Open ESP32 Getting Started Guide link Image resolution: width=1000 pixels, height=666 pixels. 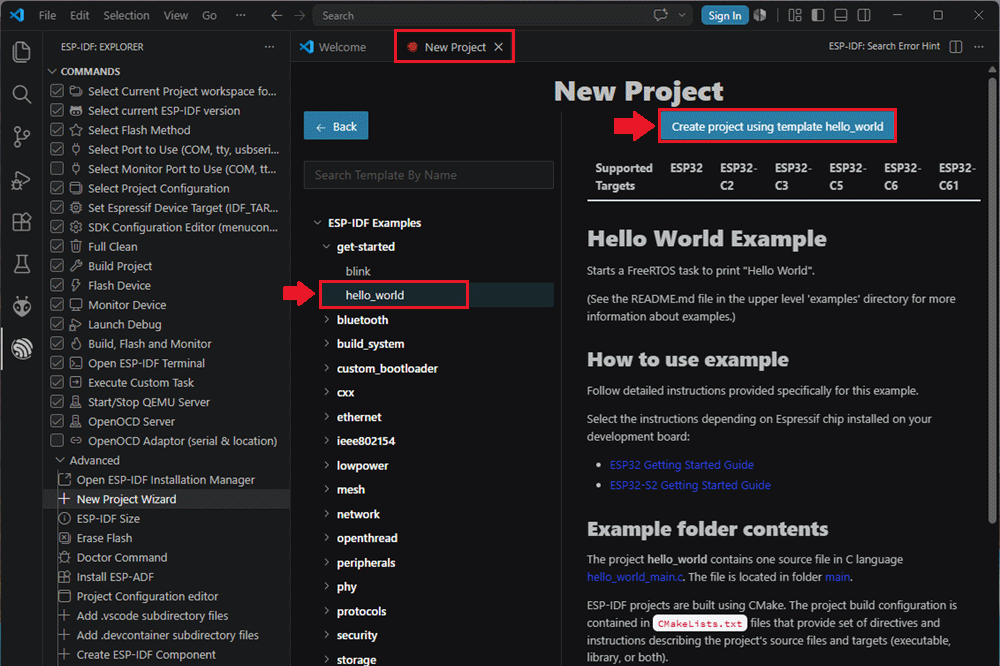tap(682, 465)
